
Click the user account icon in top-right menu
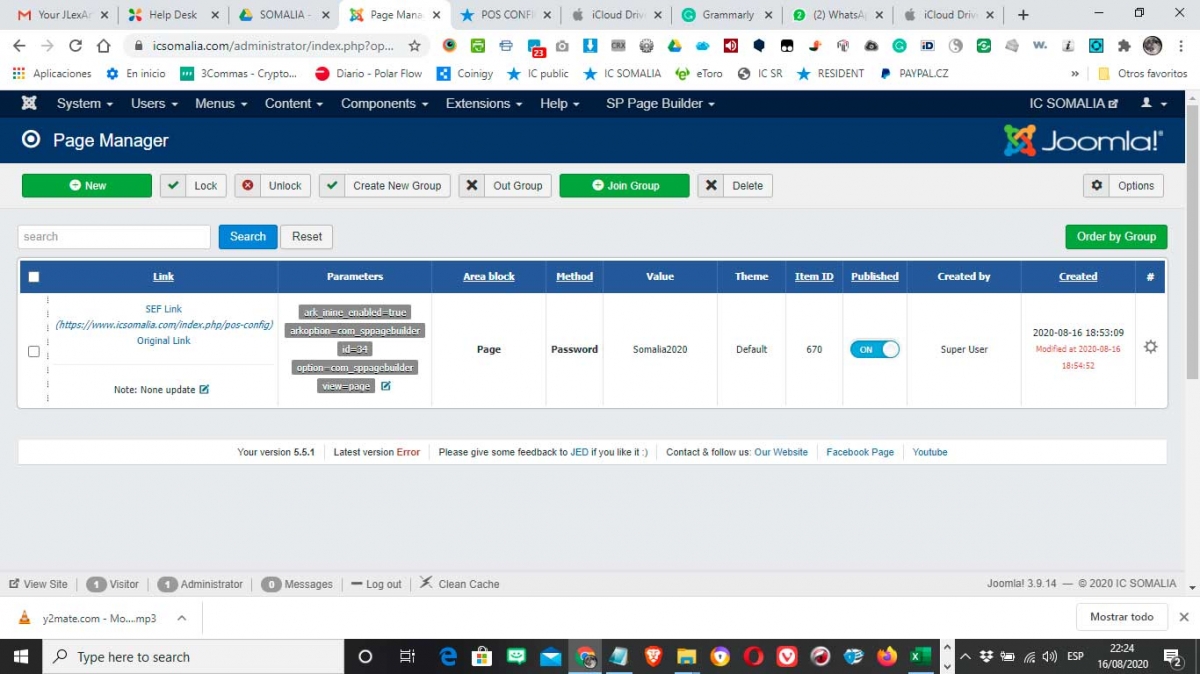pos(1147,104)
